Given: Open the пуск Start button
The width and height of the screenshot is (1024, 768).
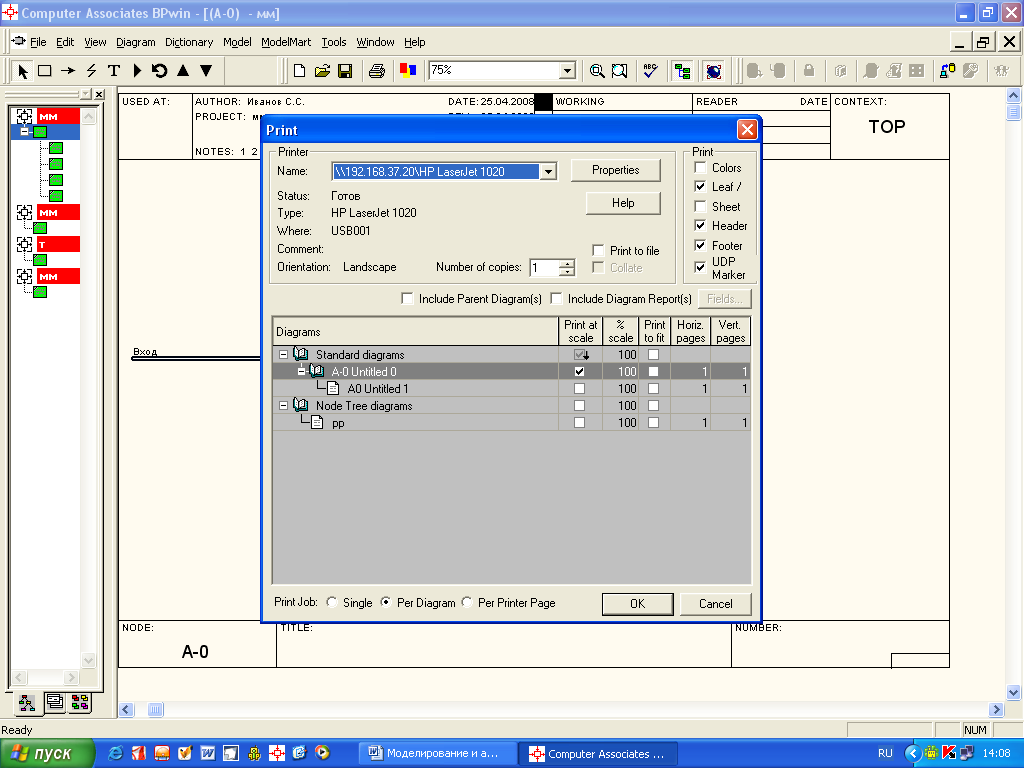Looking at the screenshot, I should pos(47,754).
